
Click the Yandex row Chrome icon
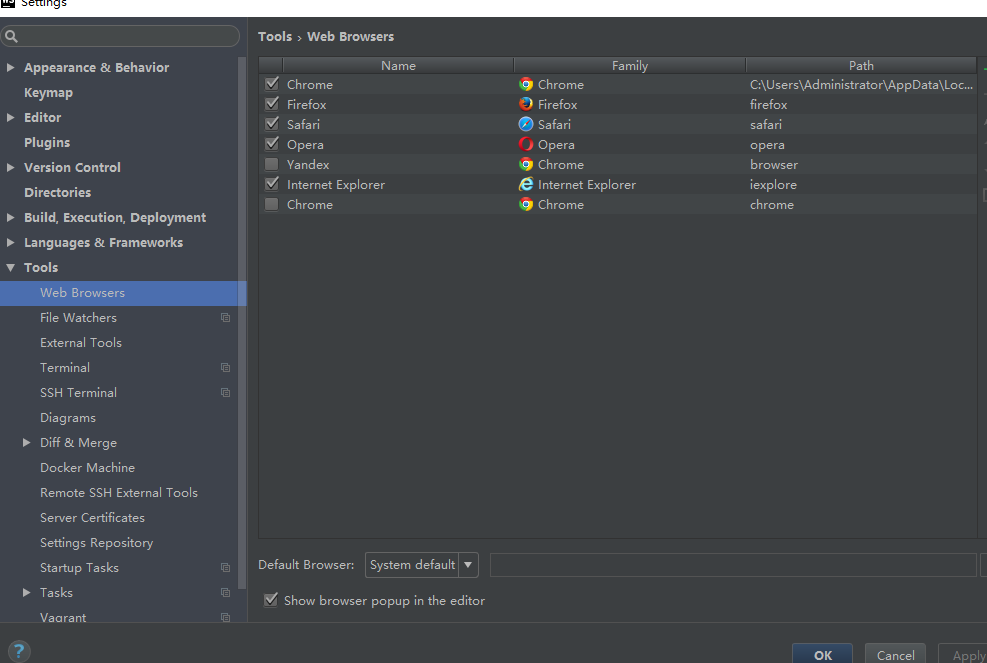point(526,164)
